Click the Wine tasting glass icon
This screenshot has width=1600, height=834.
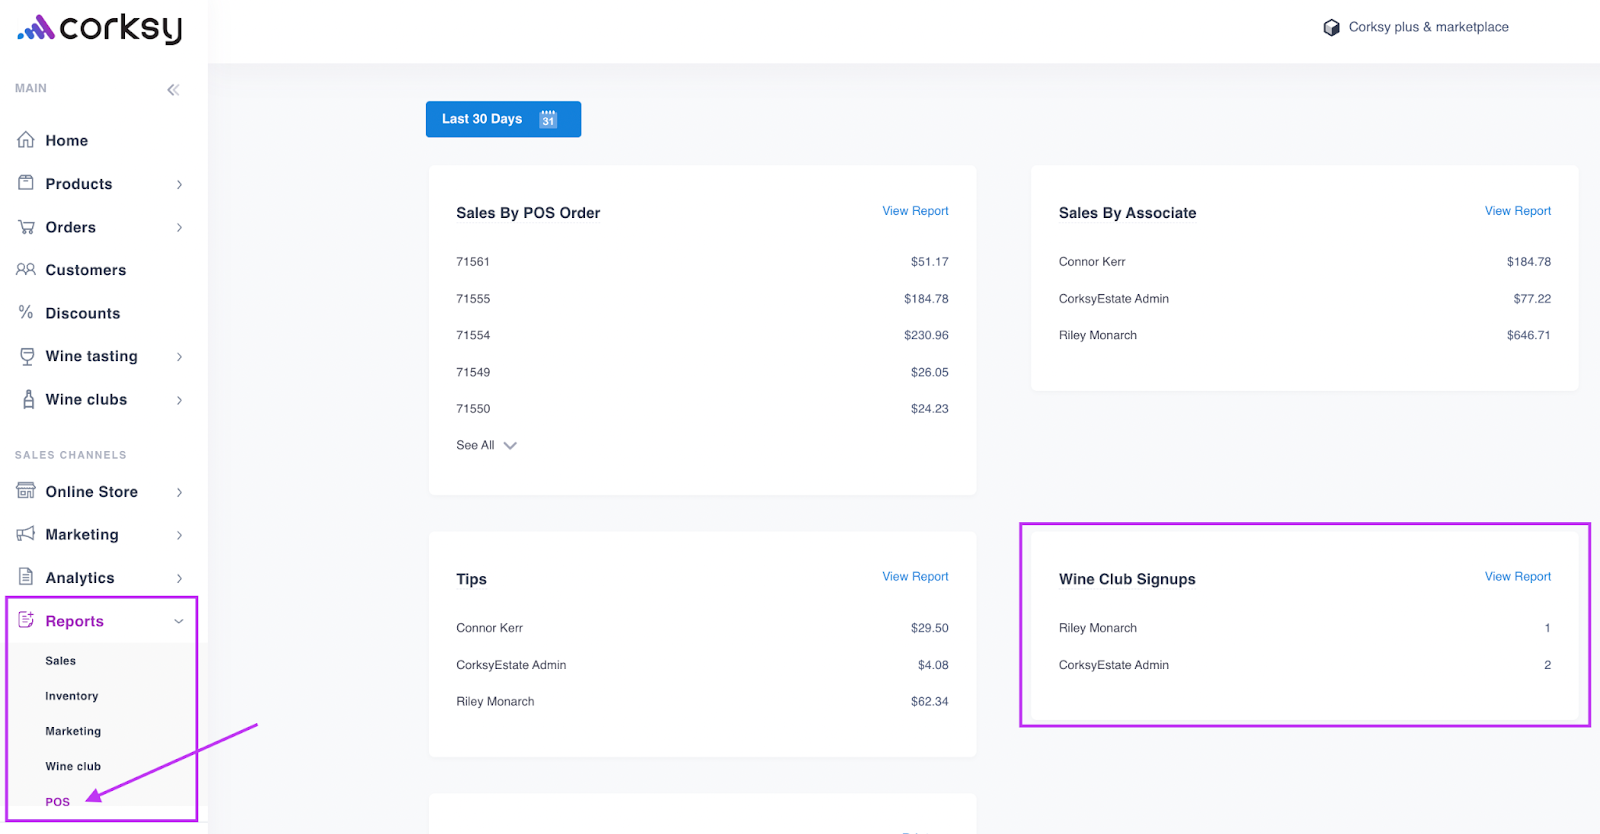point(27,356)
